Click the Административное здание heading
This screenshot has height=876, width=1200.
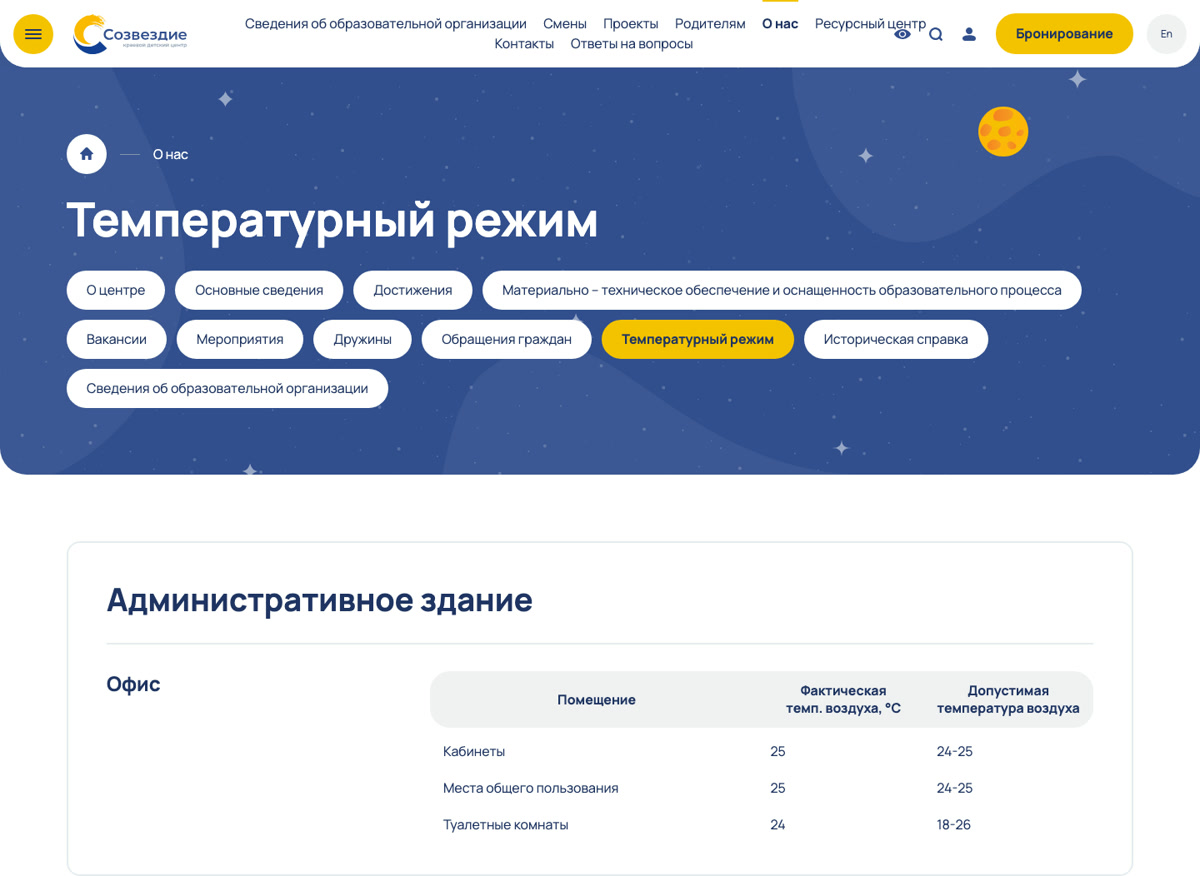tap(319, 599)
